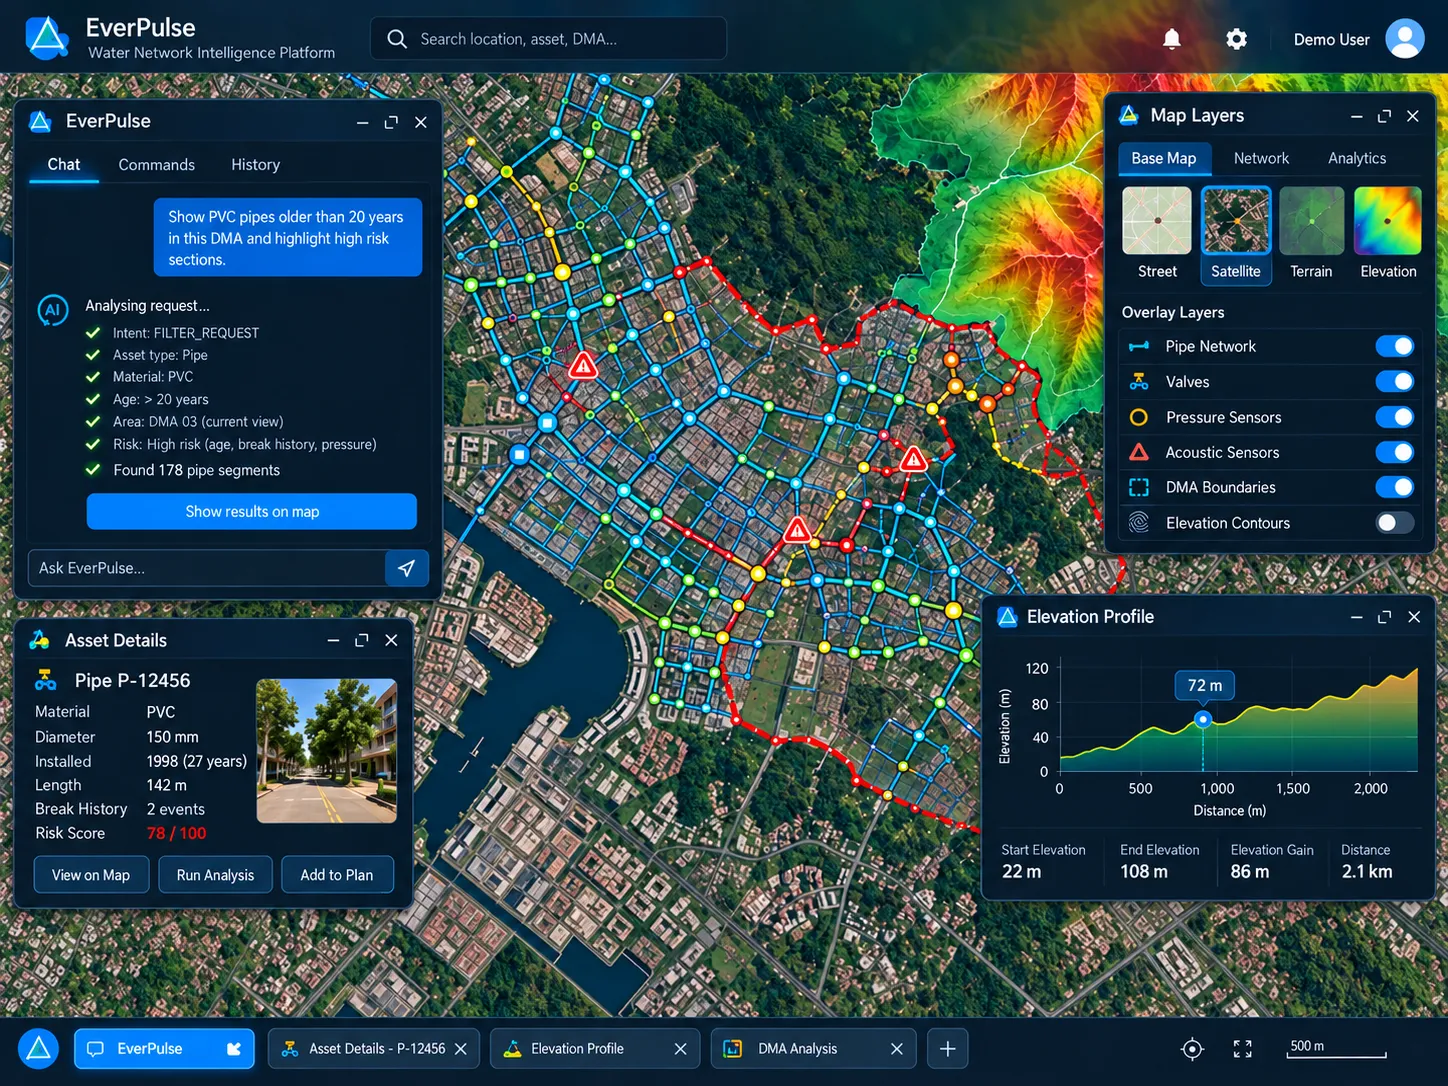Click the search magnifier icon
Image resolution: width=1448 pixels, height=1086 pixels.
(397, 39)
